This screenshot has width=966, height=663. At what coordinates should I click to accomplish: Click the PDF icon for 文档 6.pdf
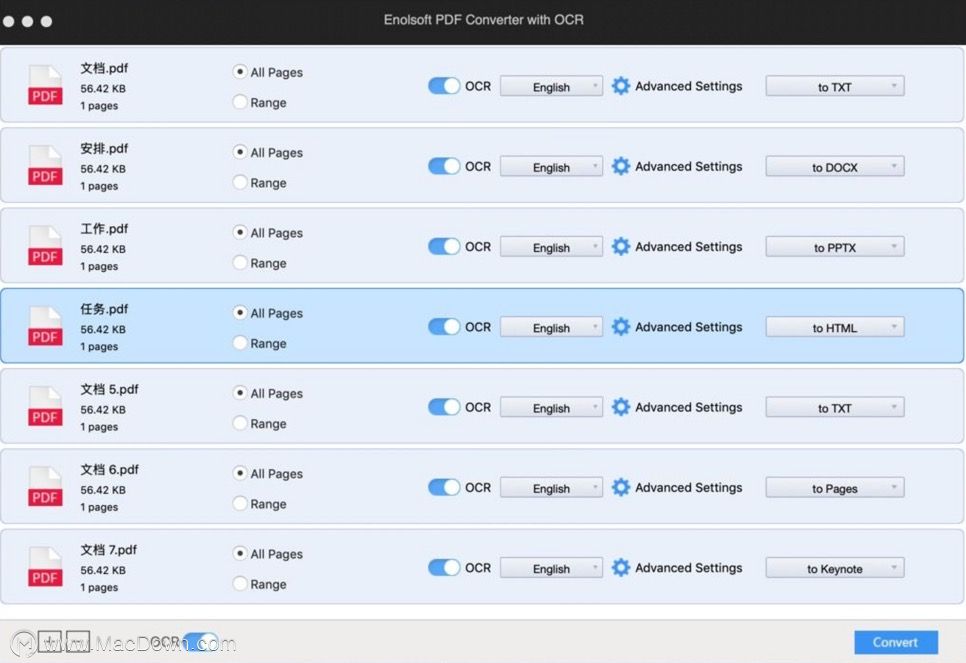click(45, 486)
